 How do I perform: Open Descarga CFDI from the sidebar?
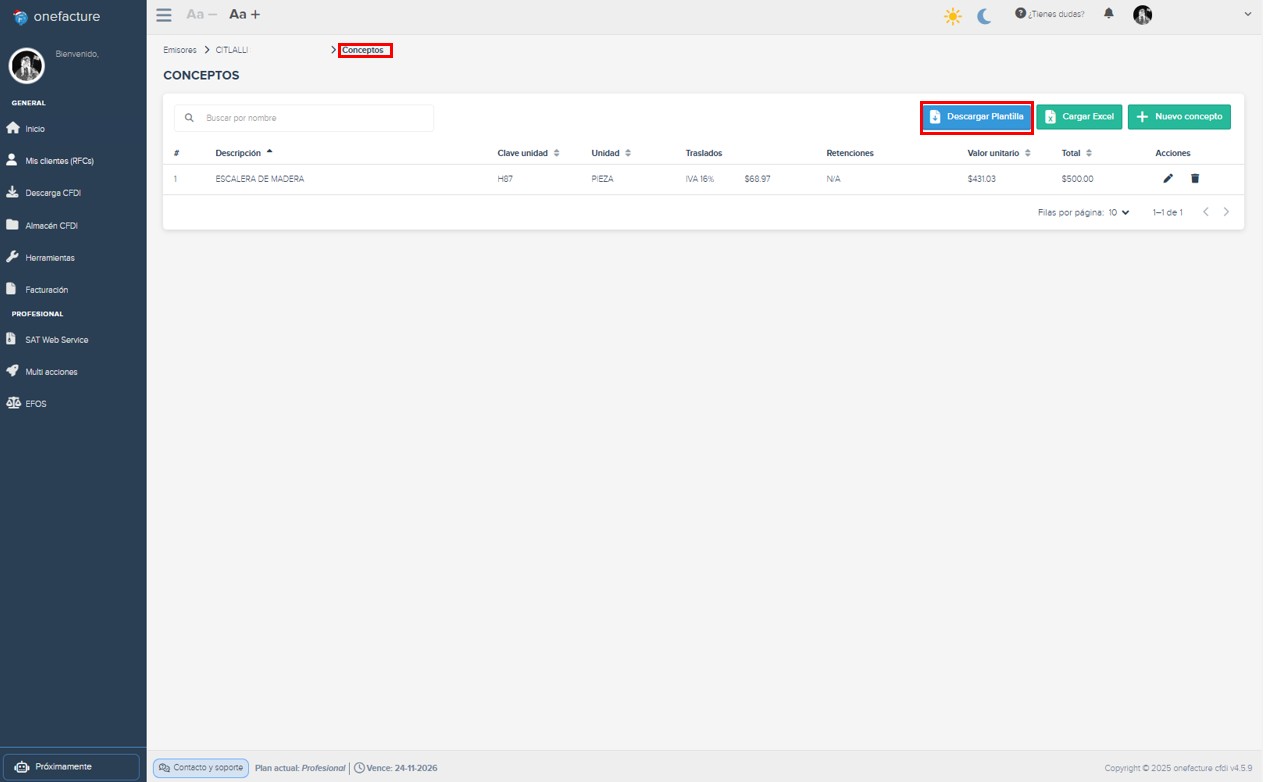(12, 192)
